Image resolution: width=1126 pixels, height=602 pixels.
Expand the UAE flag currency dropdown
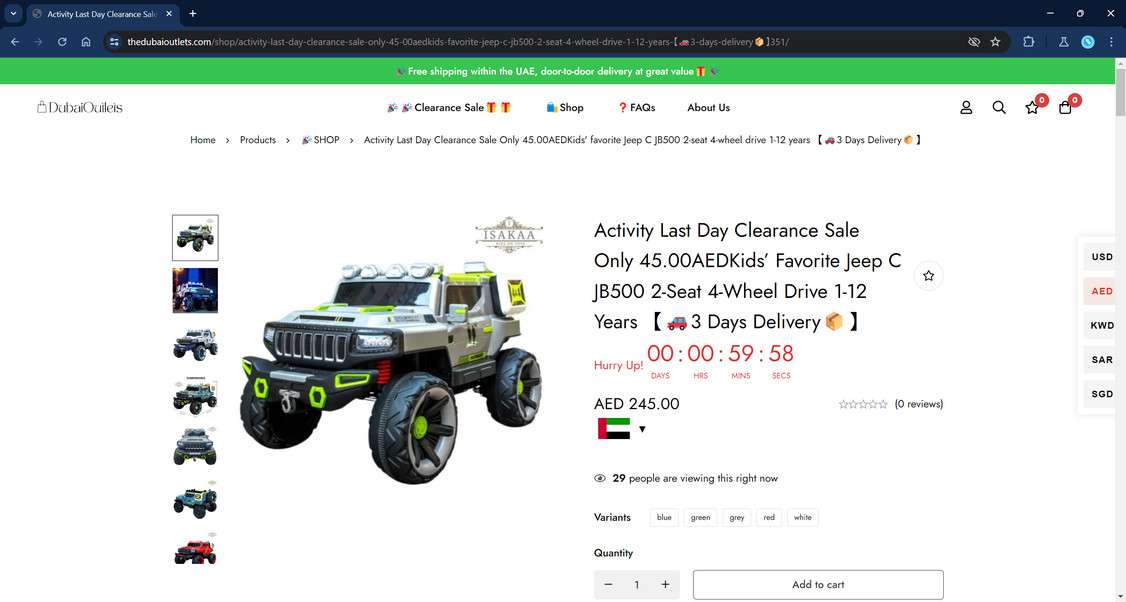[x=622, y=429]
